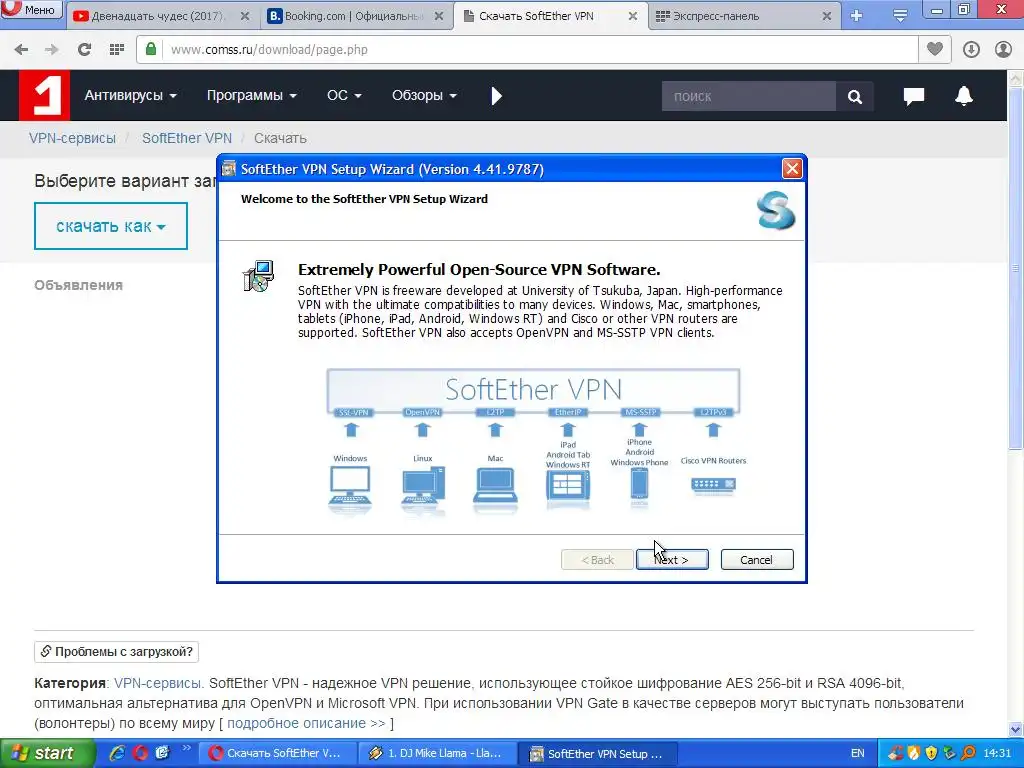
Task: Expand the ОС menu
Action: [x=344, y=95]
